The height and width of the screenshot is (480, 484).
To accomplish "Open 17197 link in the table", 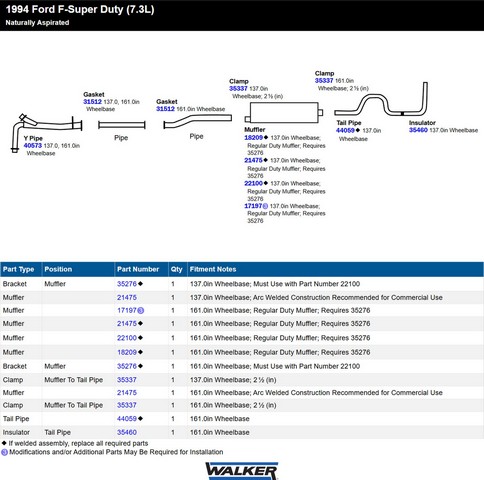I will [x=127, y=311].
